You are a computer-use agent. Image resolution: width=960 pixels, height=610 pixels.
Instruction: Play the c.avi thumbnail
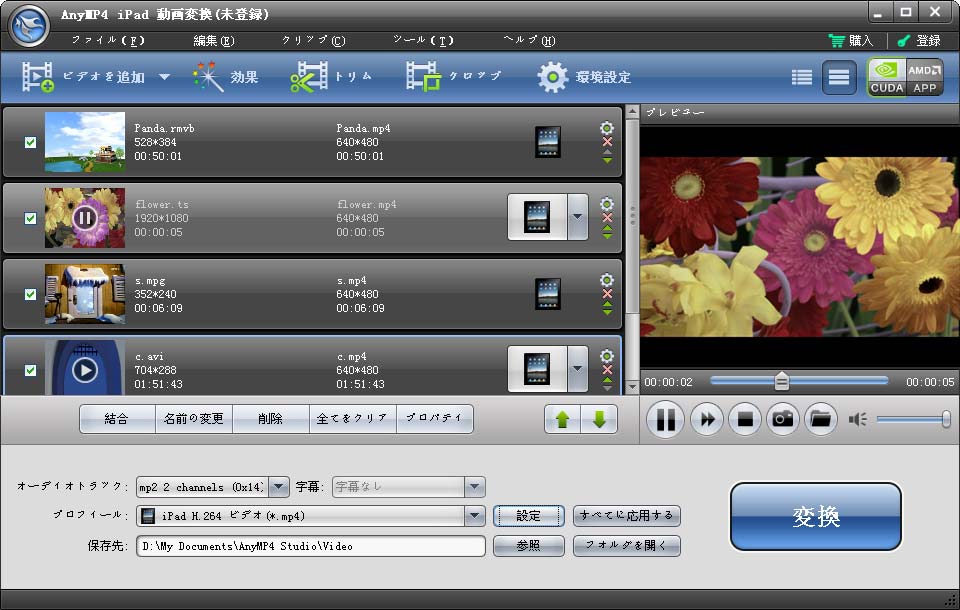pos(85,370)
